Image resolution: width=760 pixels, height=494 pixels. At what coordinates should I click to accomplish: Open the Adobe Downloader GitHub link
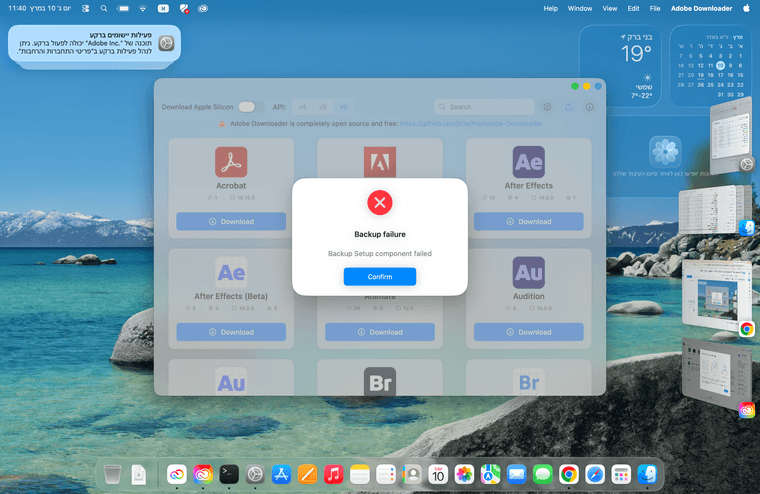470,124
